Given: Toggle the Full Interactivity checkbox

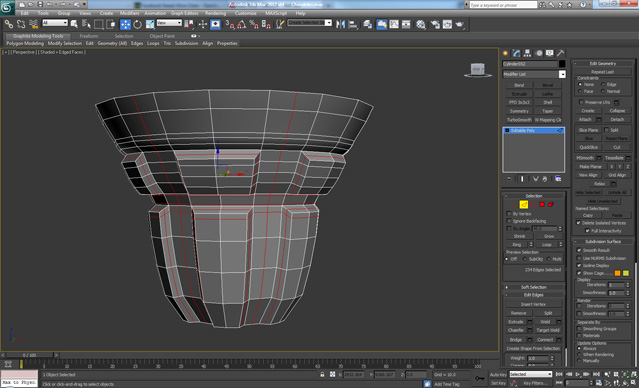Looking at the screenshot, I should pos(587,230).
